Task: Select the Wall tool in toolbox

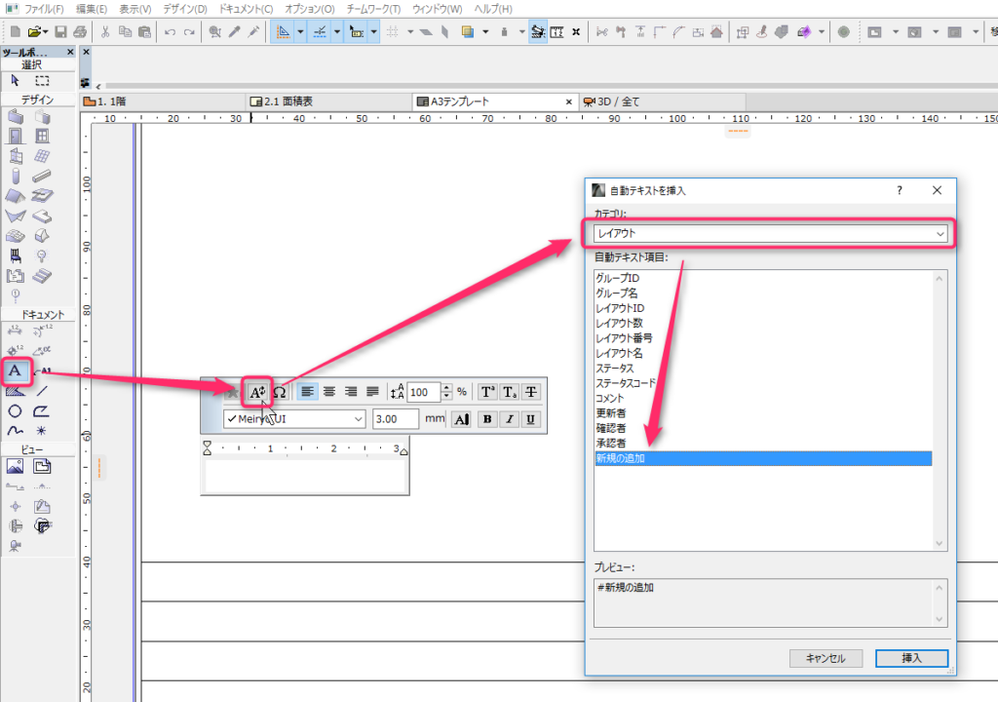Action: click(15, 116)
